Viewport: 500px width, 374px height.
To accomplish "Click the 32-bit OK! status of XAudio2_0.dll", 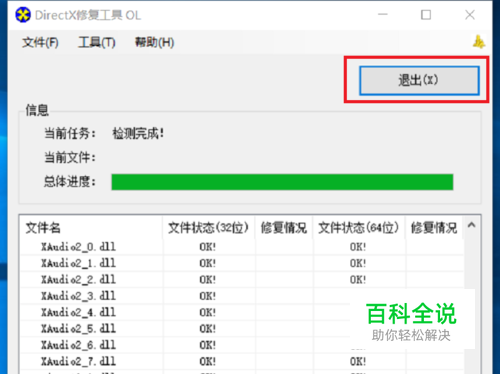I will pyautogui.click(x=208, y=247).
